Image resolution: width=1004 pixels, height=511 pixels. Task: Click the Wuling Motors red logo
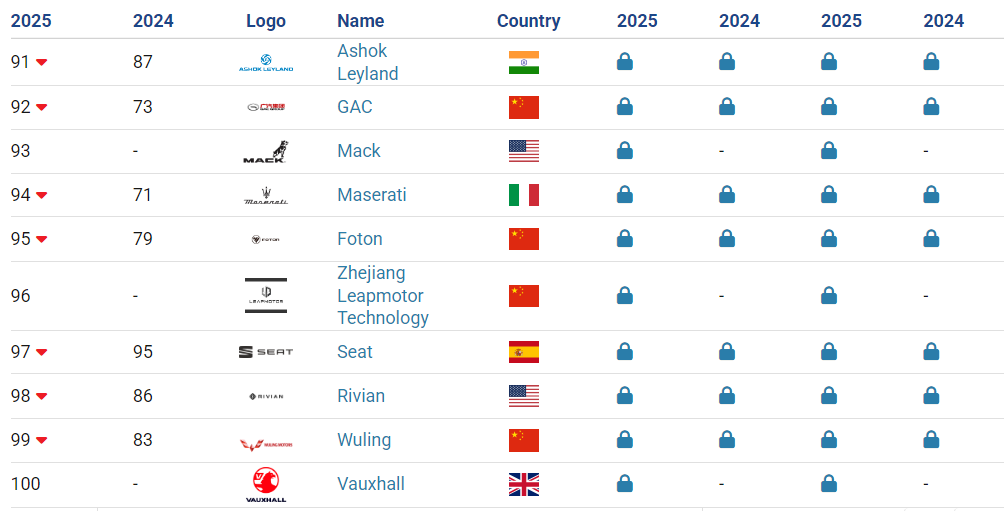tap(266, 444)
